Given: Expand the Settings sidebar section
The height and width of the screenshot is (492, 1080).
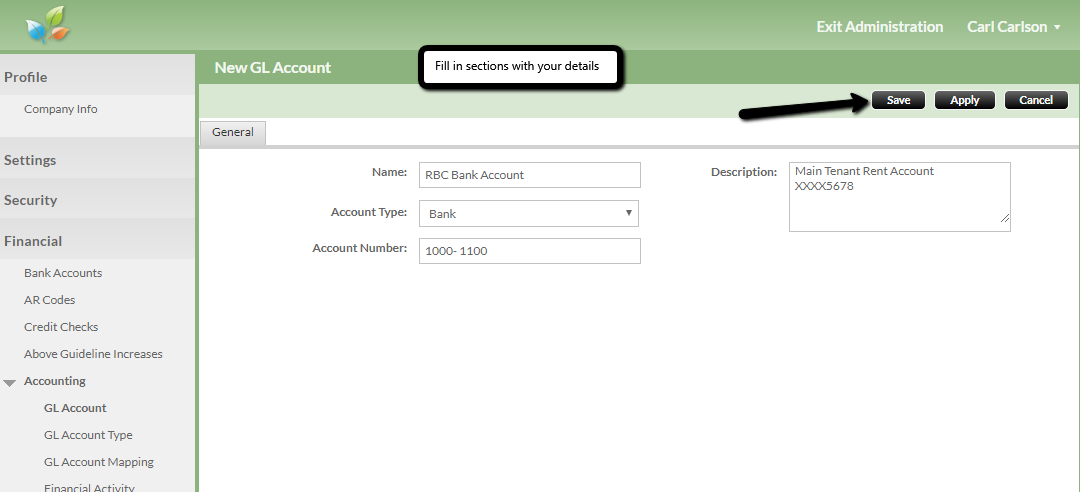Looking at the screenshot, I should (x=30, y=160).
